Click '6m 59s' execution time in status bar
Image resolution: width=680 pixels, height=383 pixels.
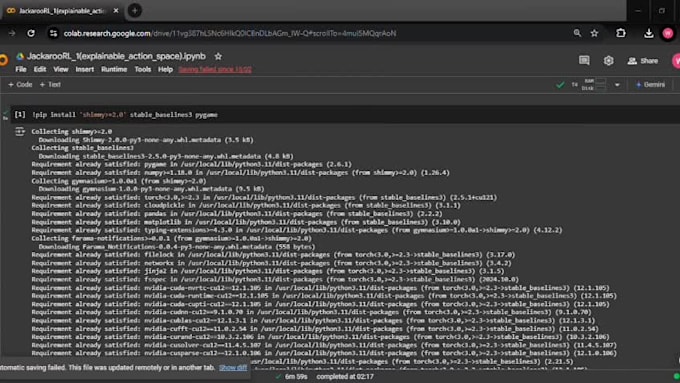coord(296,376)
